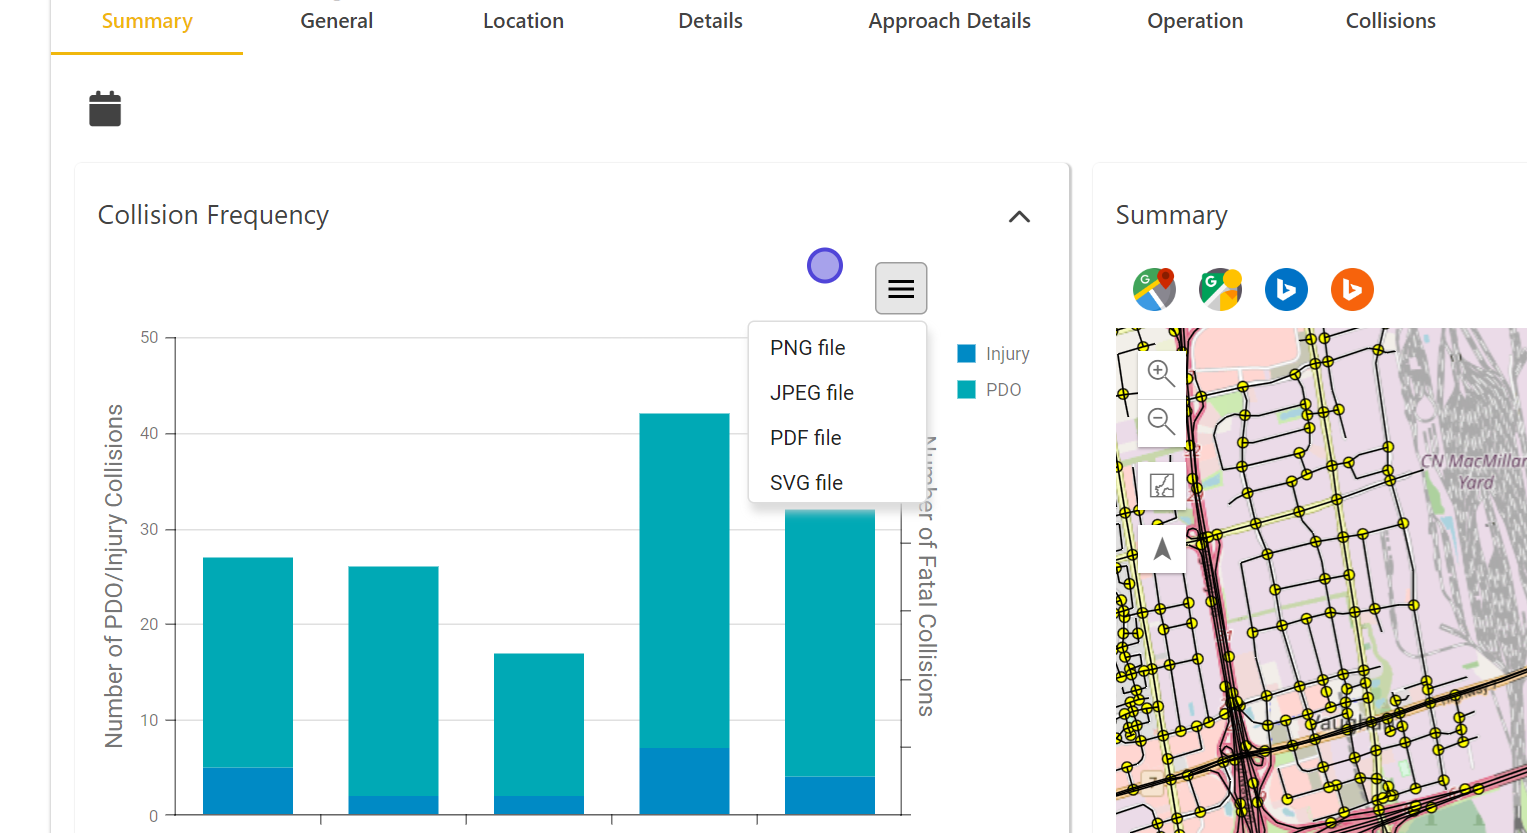The width and height of the screenshot is (1527, 833).
Task: Open location in Google Maps
Action: (x=1154, y=290)
